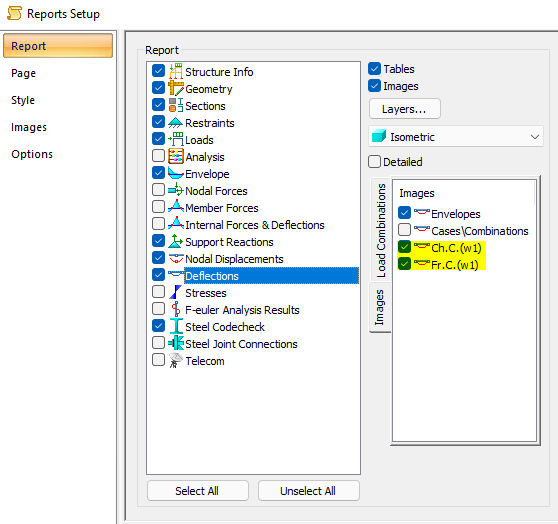Click the Telecom antenna icon
558x524 pixels.
pyautogui.click(x=176, y=360)
